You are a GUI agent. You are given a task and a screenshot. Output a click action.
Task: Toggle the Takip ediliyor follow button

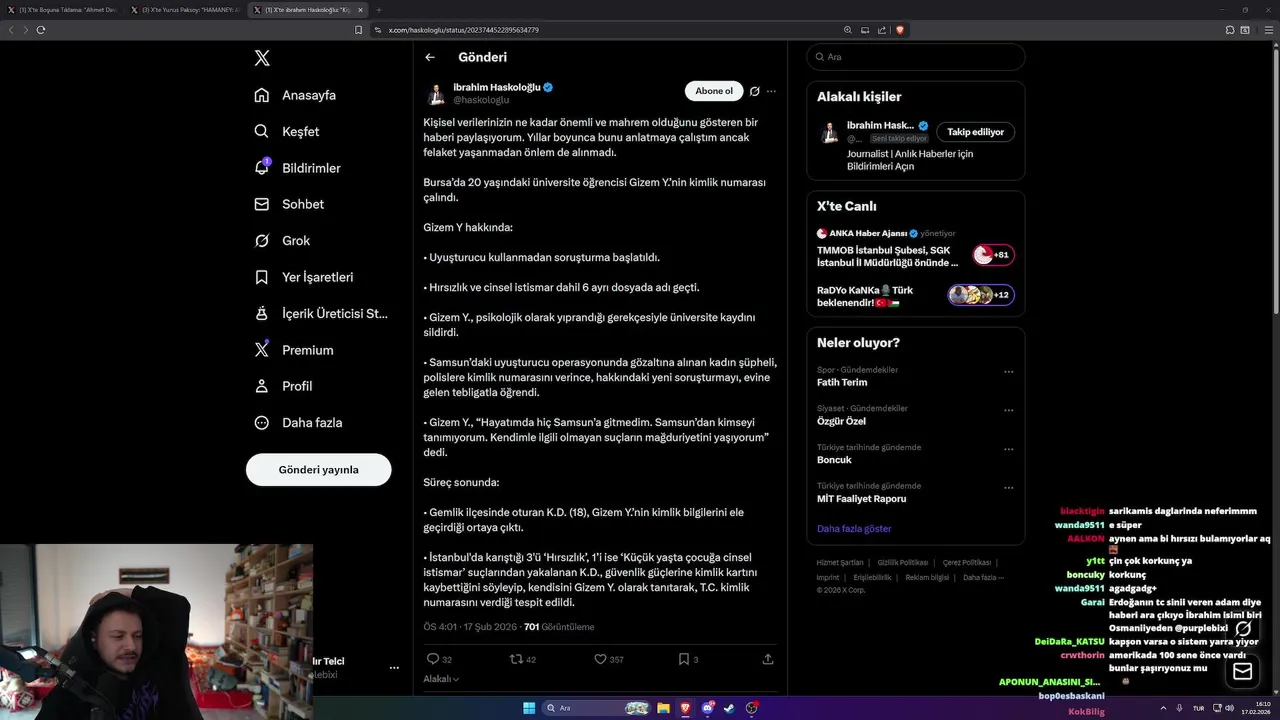975,132
